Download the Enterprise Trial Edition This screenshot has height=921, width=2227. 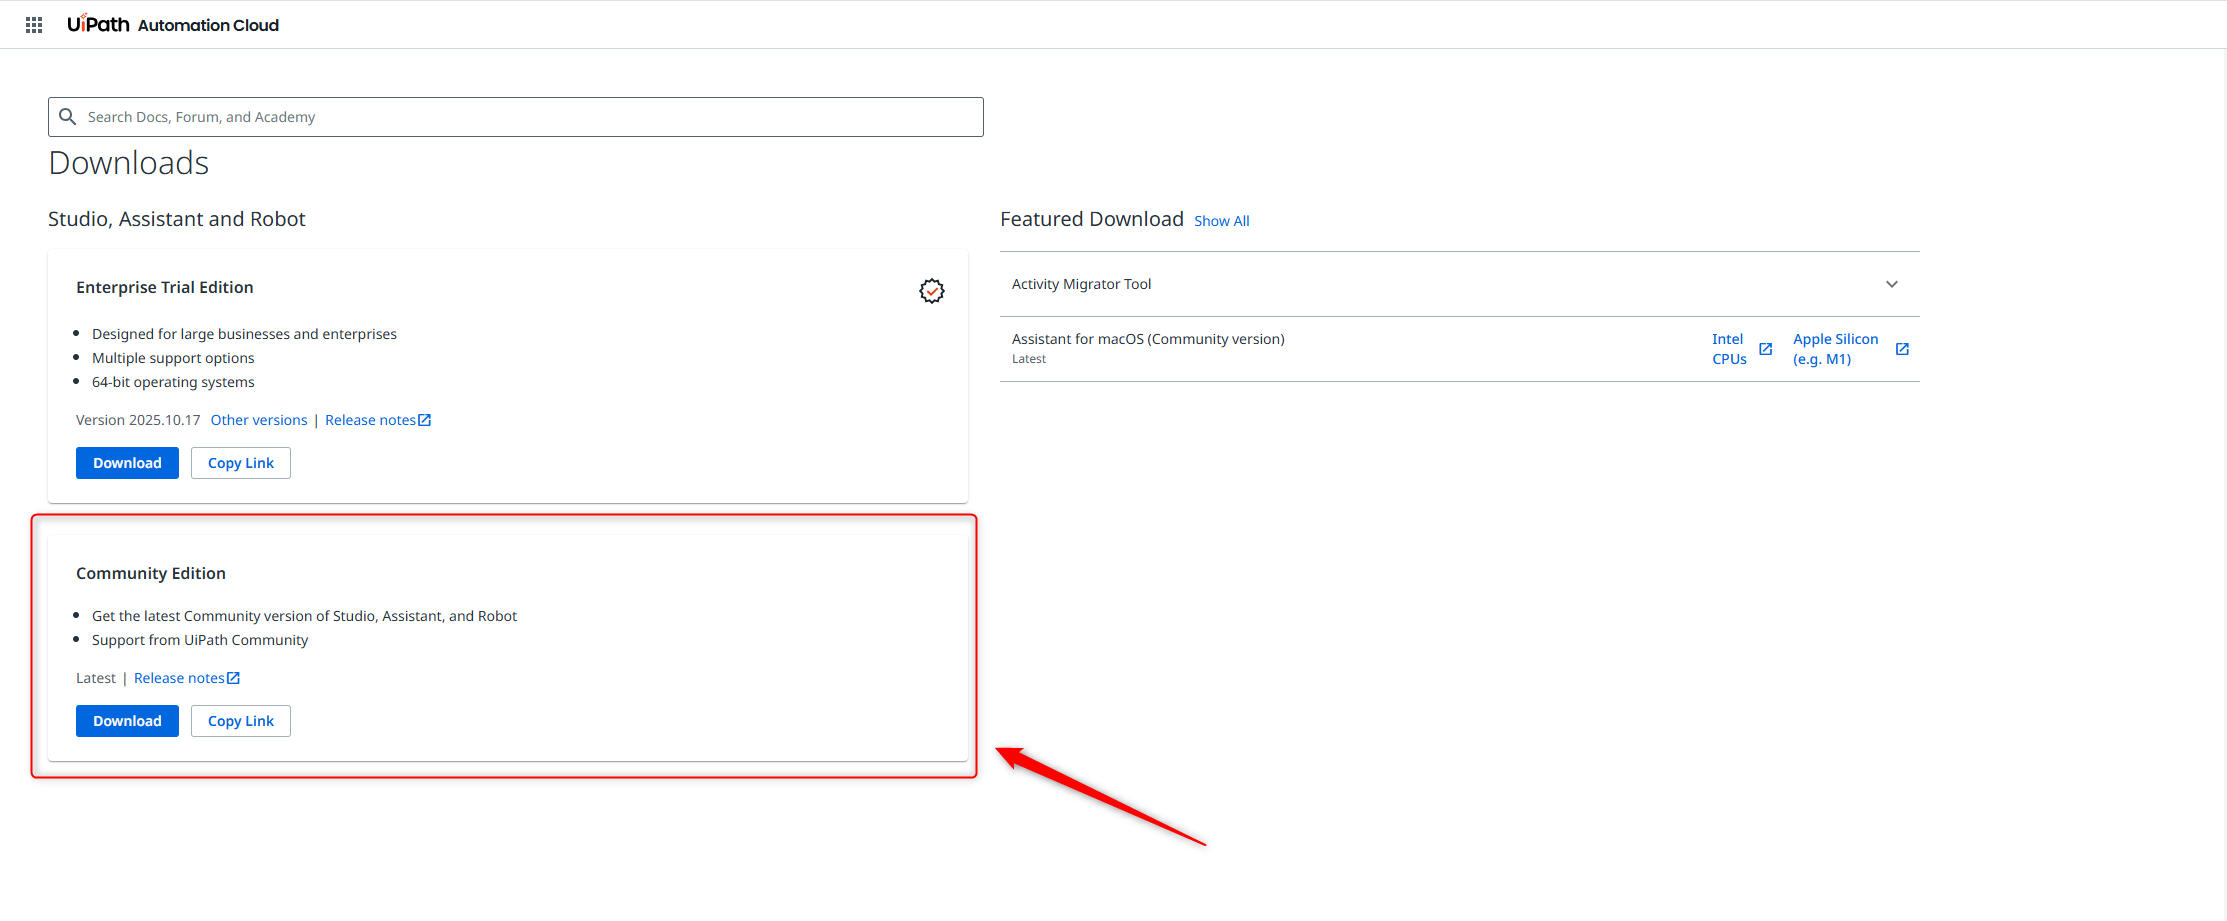click(x=127, y=463)
